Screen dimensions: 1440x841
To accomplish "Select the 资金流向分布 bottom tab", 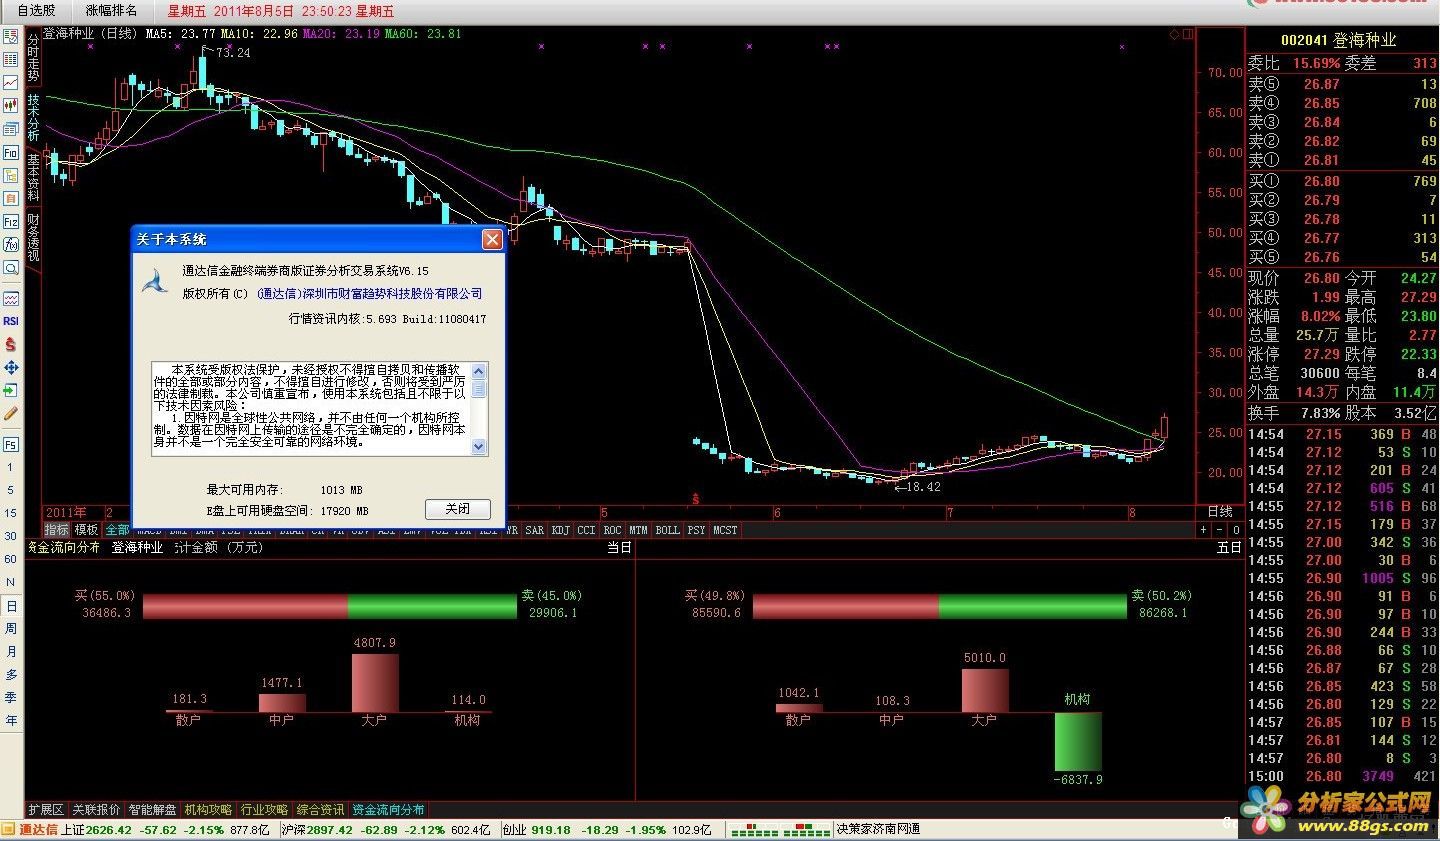I will 388,810.
